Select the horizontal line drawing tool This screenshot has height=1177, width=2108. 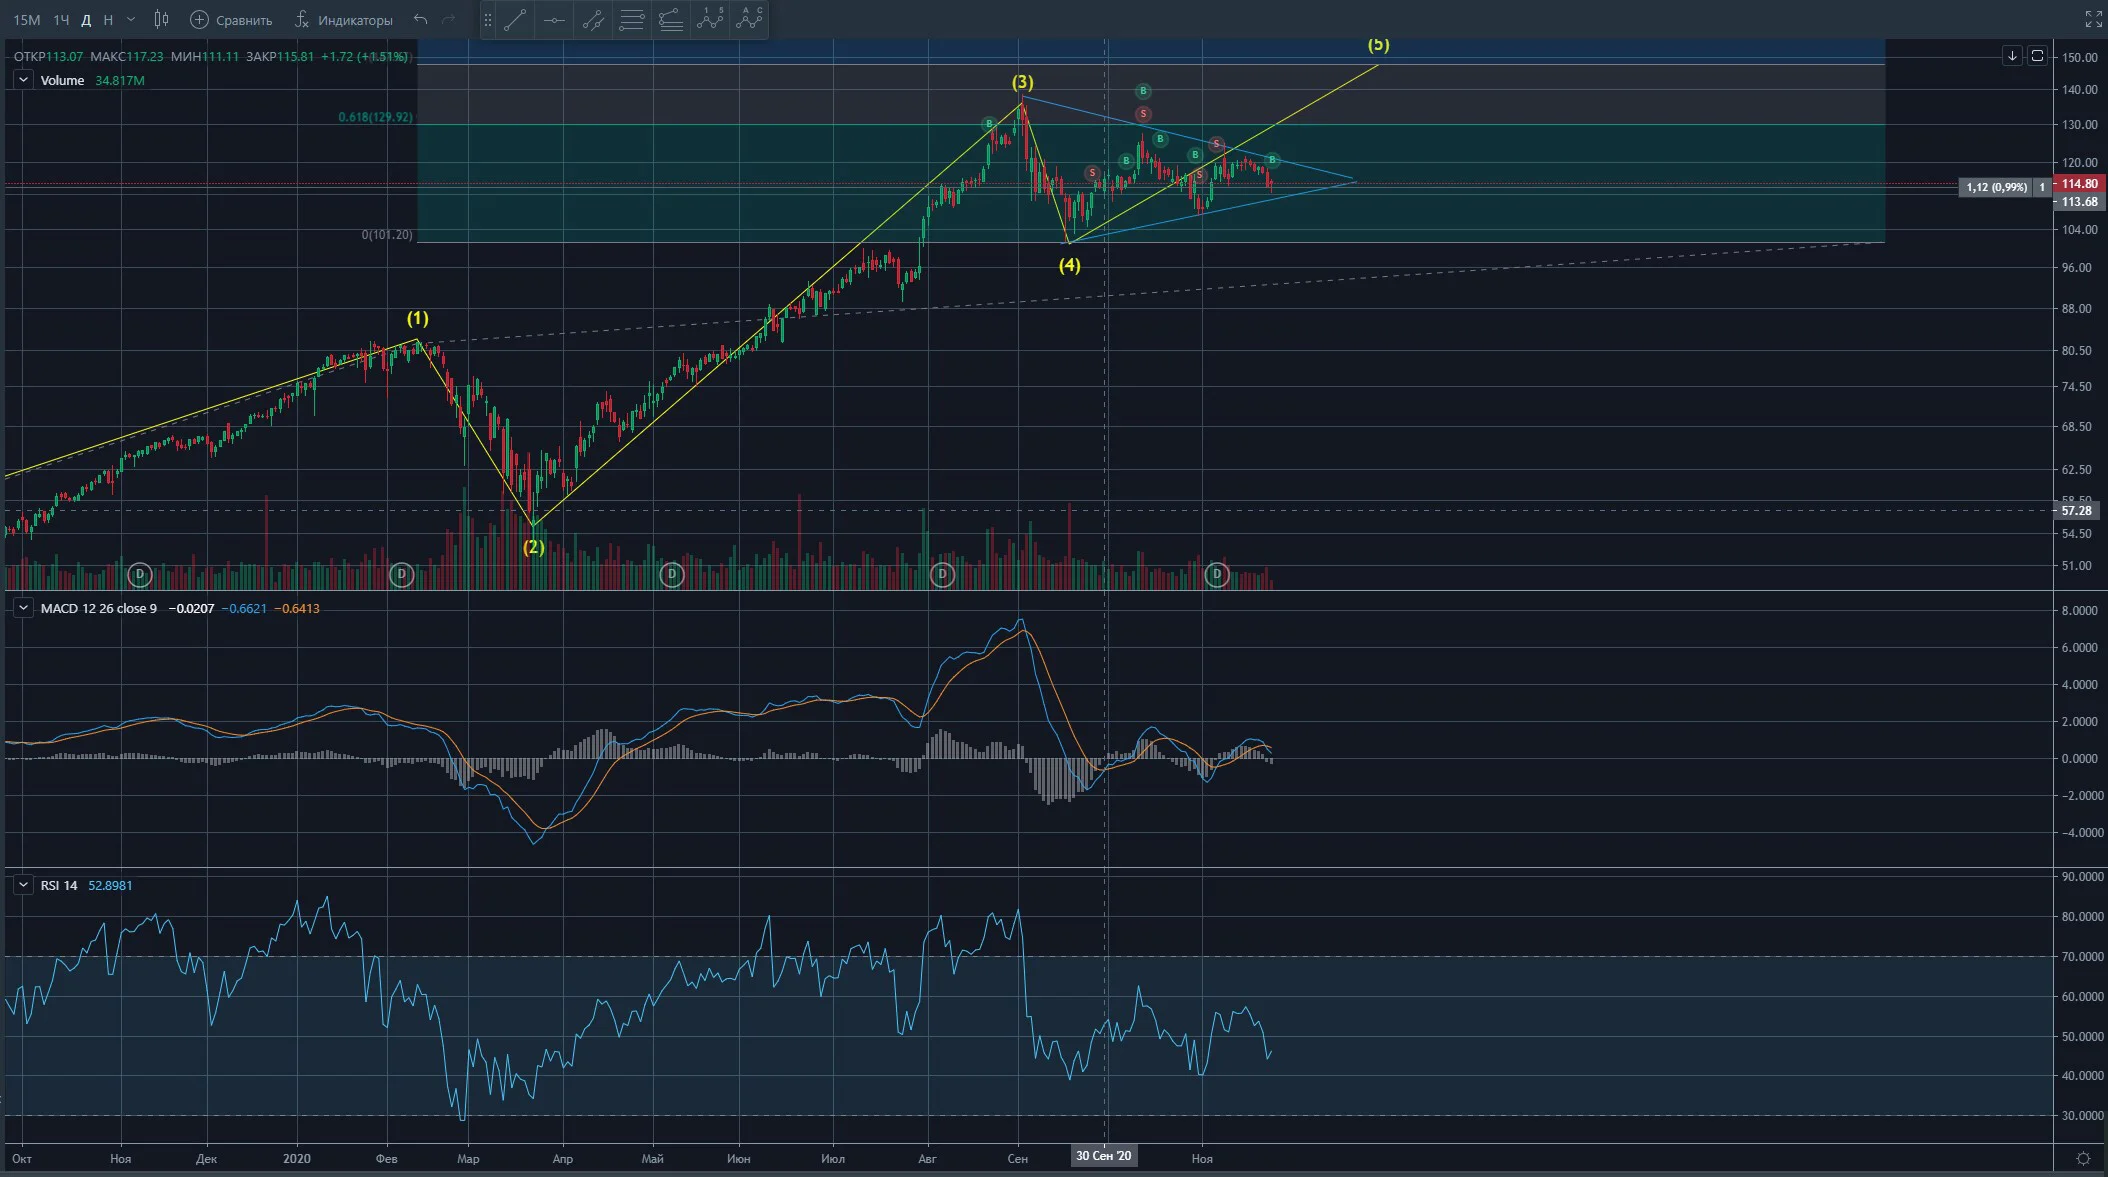554,20
